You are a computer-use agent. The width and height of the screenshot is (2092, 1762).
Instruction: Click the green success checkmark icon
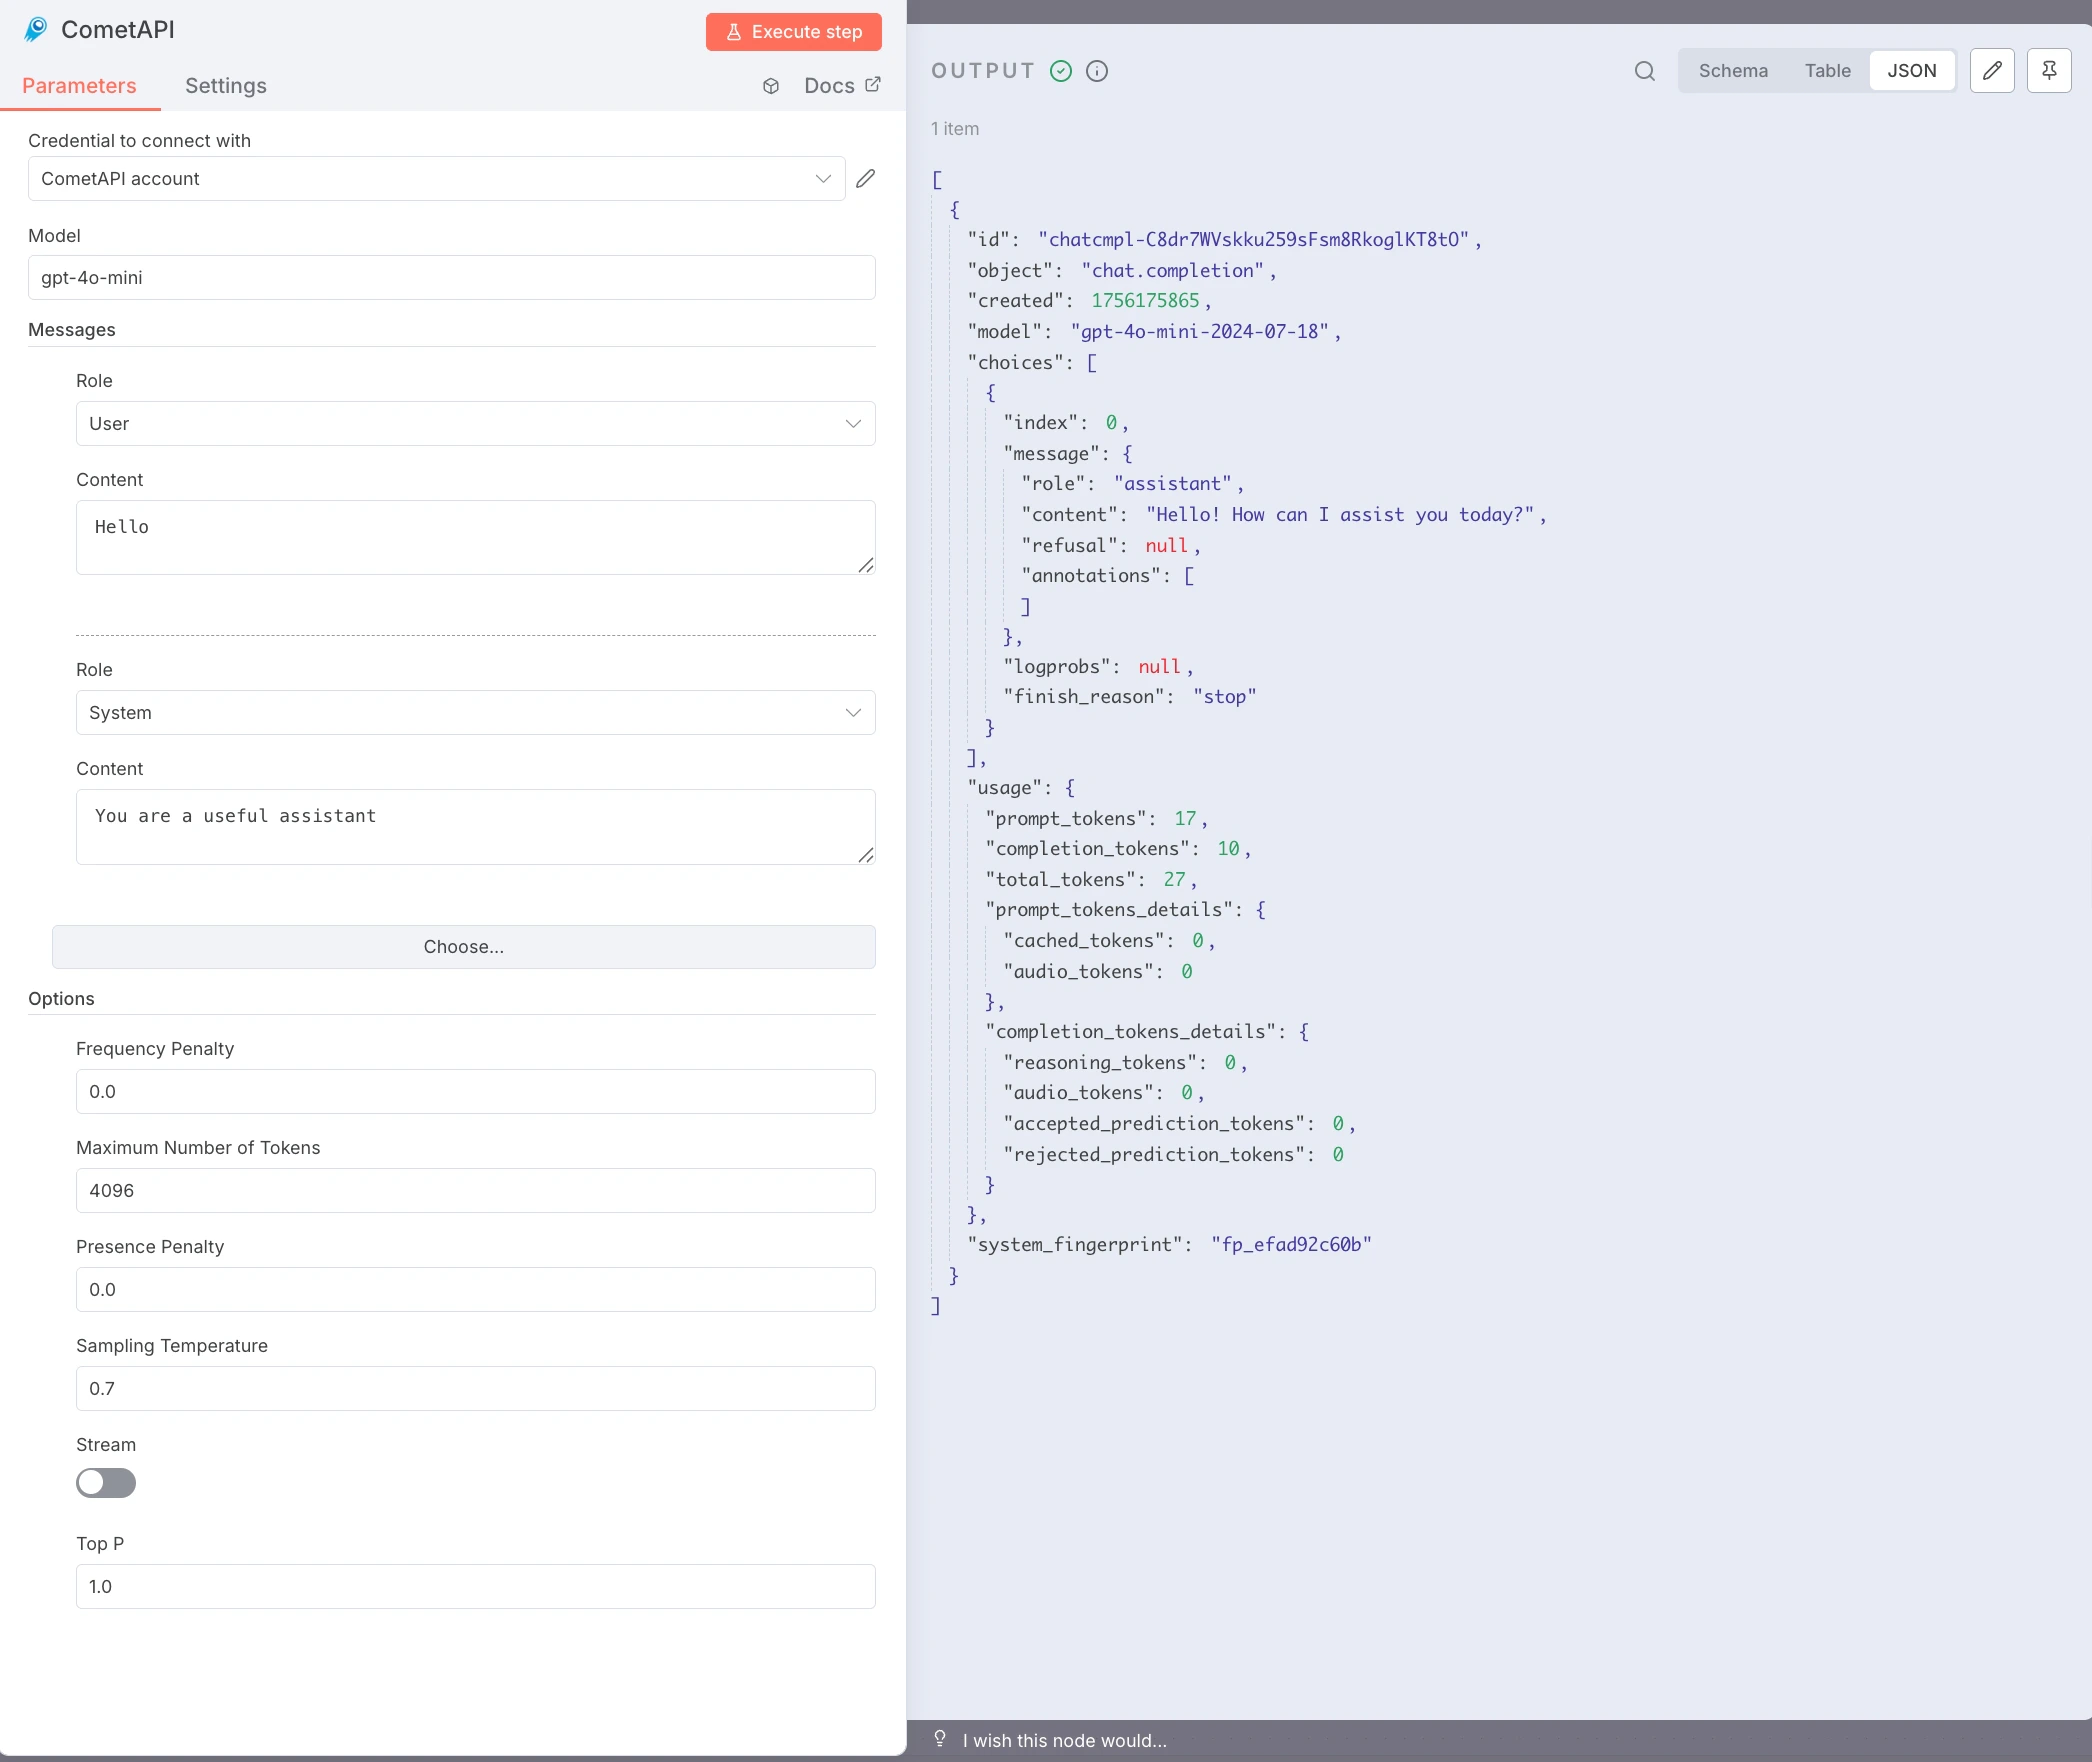[x=1061, y=71]
